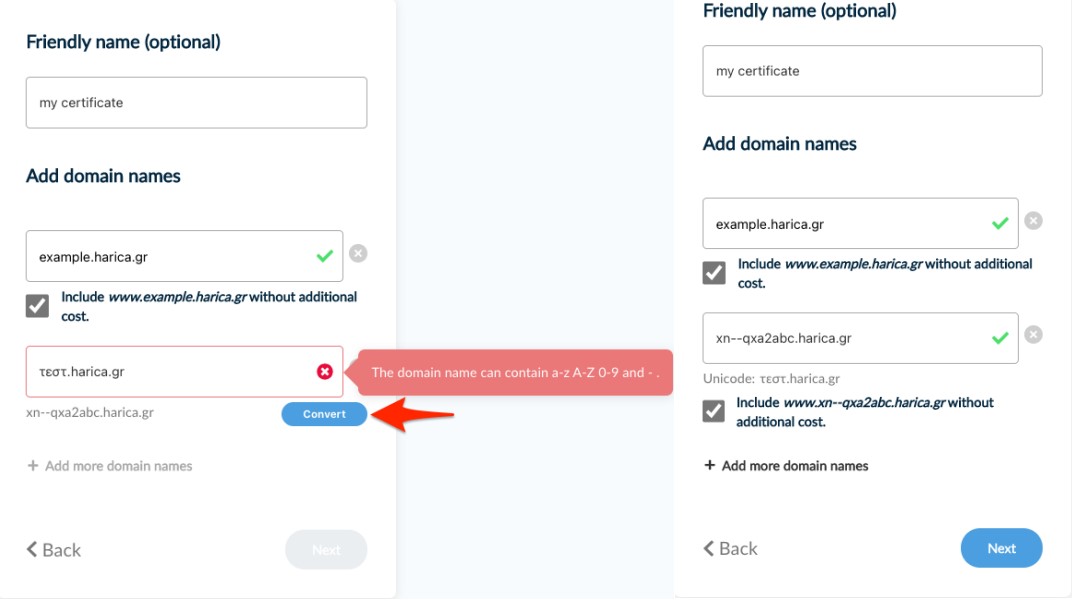The width and height of the screenshot is (1072, 601).
Task: Click the friendly name field containing 'my certificate'
Action: click(196, 102)
